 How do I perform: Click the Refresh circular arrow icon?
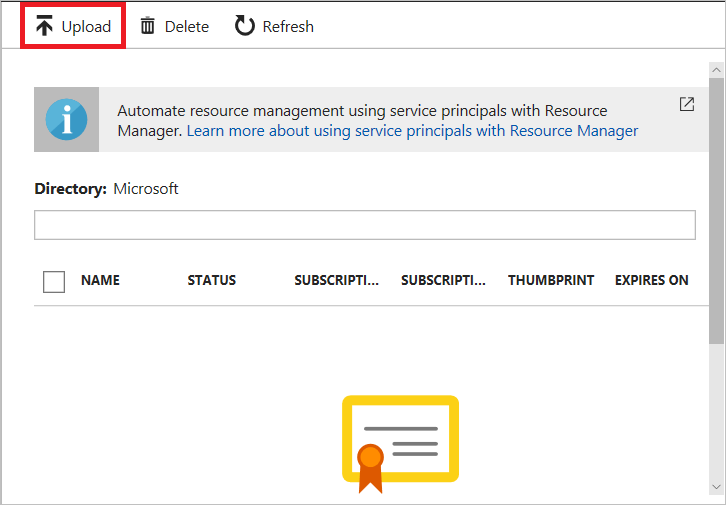pos(245,26)
